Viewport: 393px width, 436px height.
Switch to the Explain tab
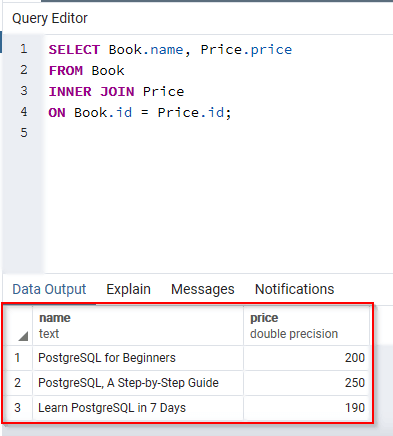[128, 289]
